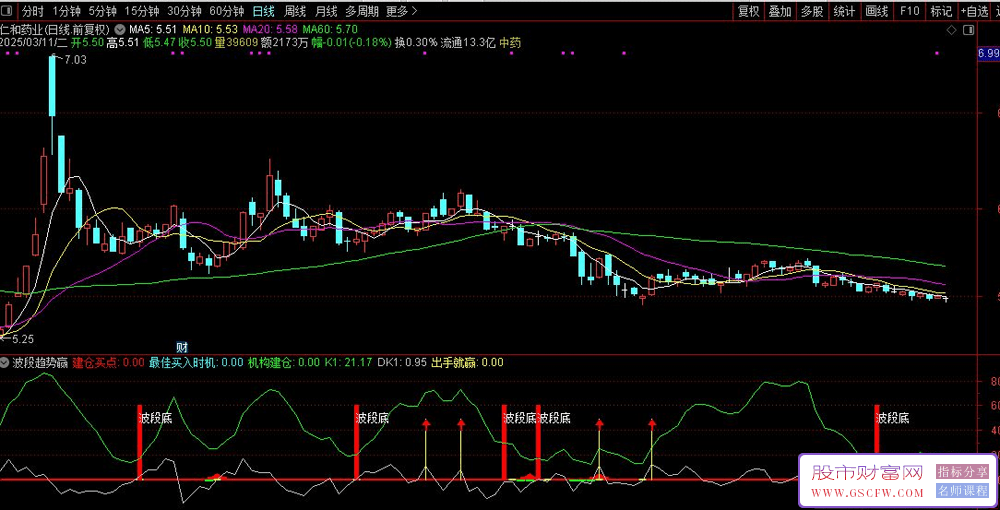Click the 财 financial event marker
1000x510 pixels.
click(182, 347)
